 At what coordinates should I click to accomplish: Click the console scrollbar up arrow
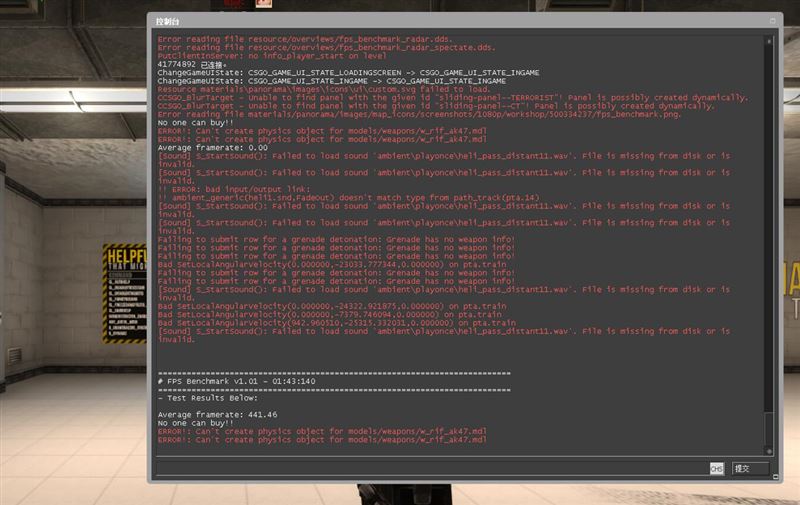[769, 41]
